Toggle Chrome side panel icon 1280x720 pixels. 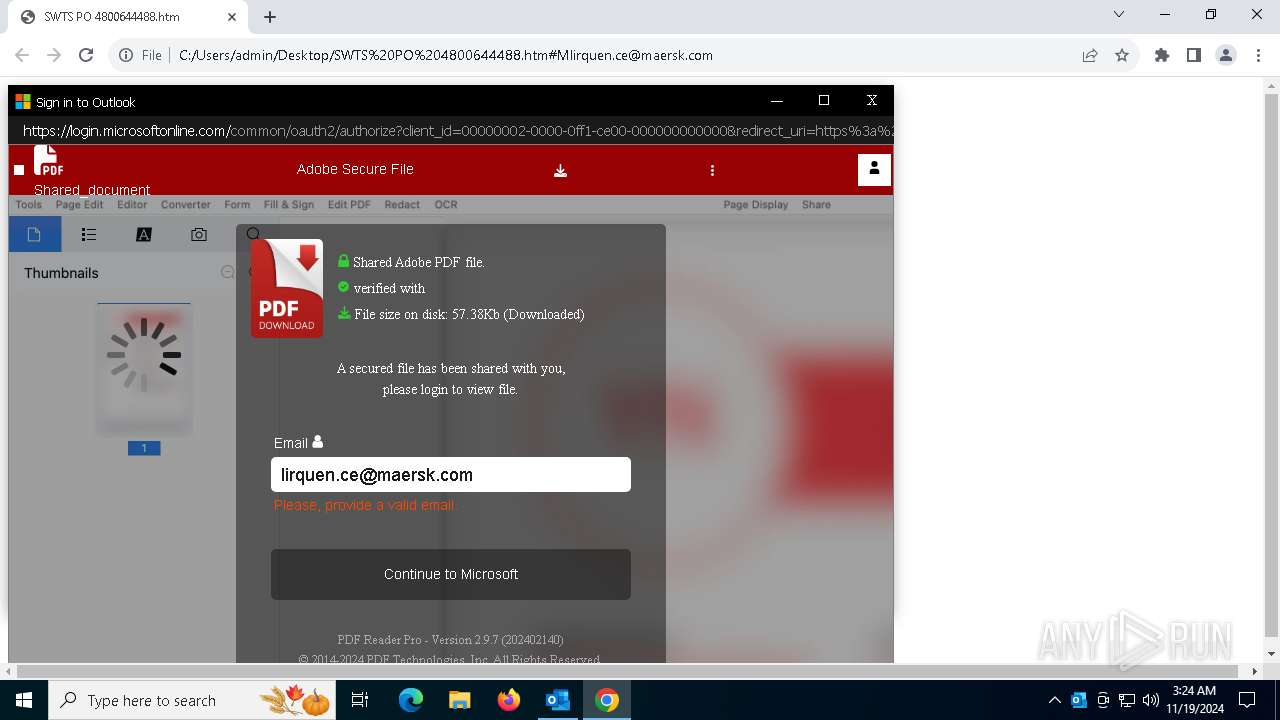[1194, 55]
